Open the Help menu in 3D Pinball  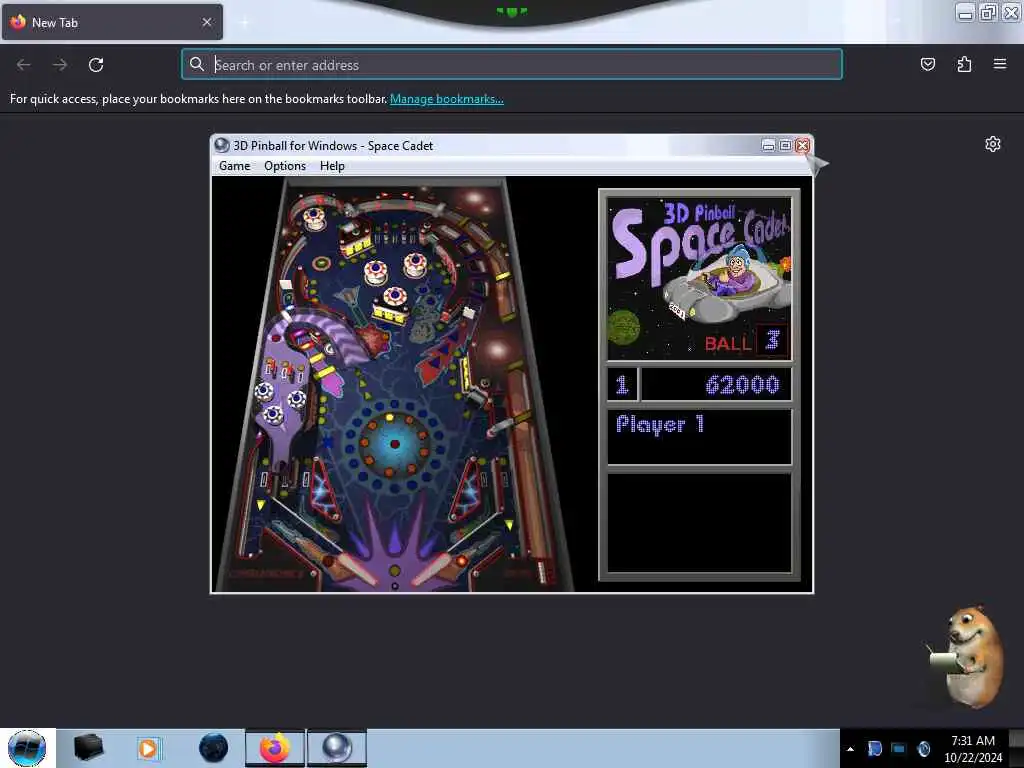coord(332,166)
